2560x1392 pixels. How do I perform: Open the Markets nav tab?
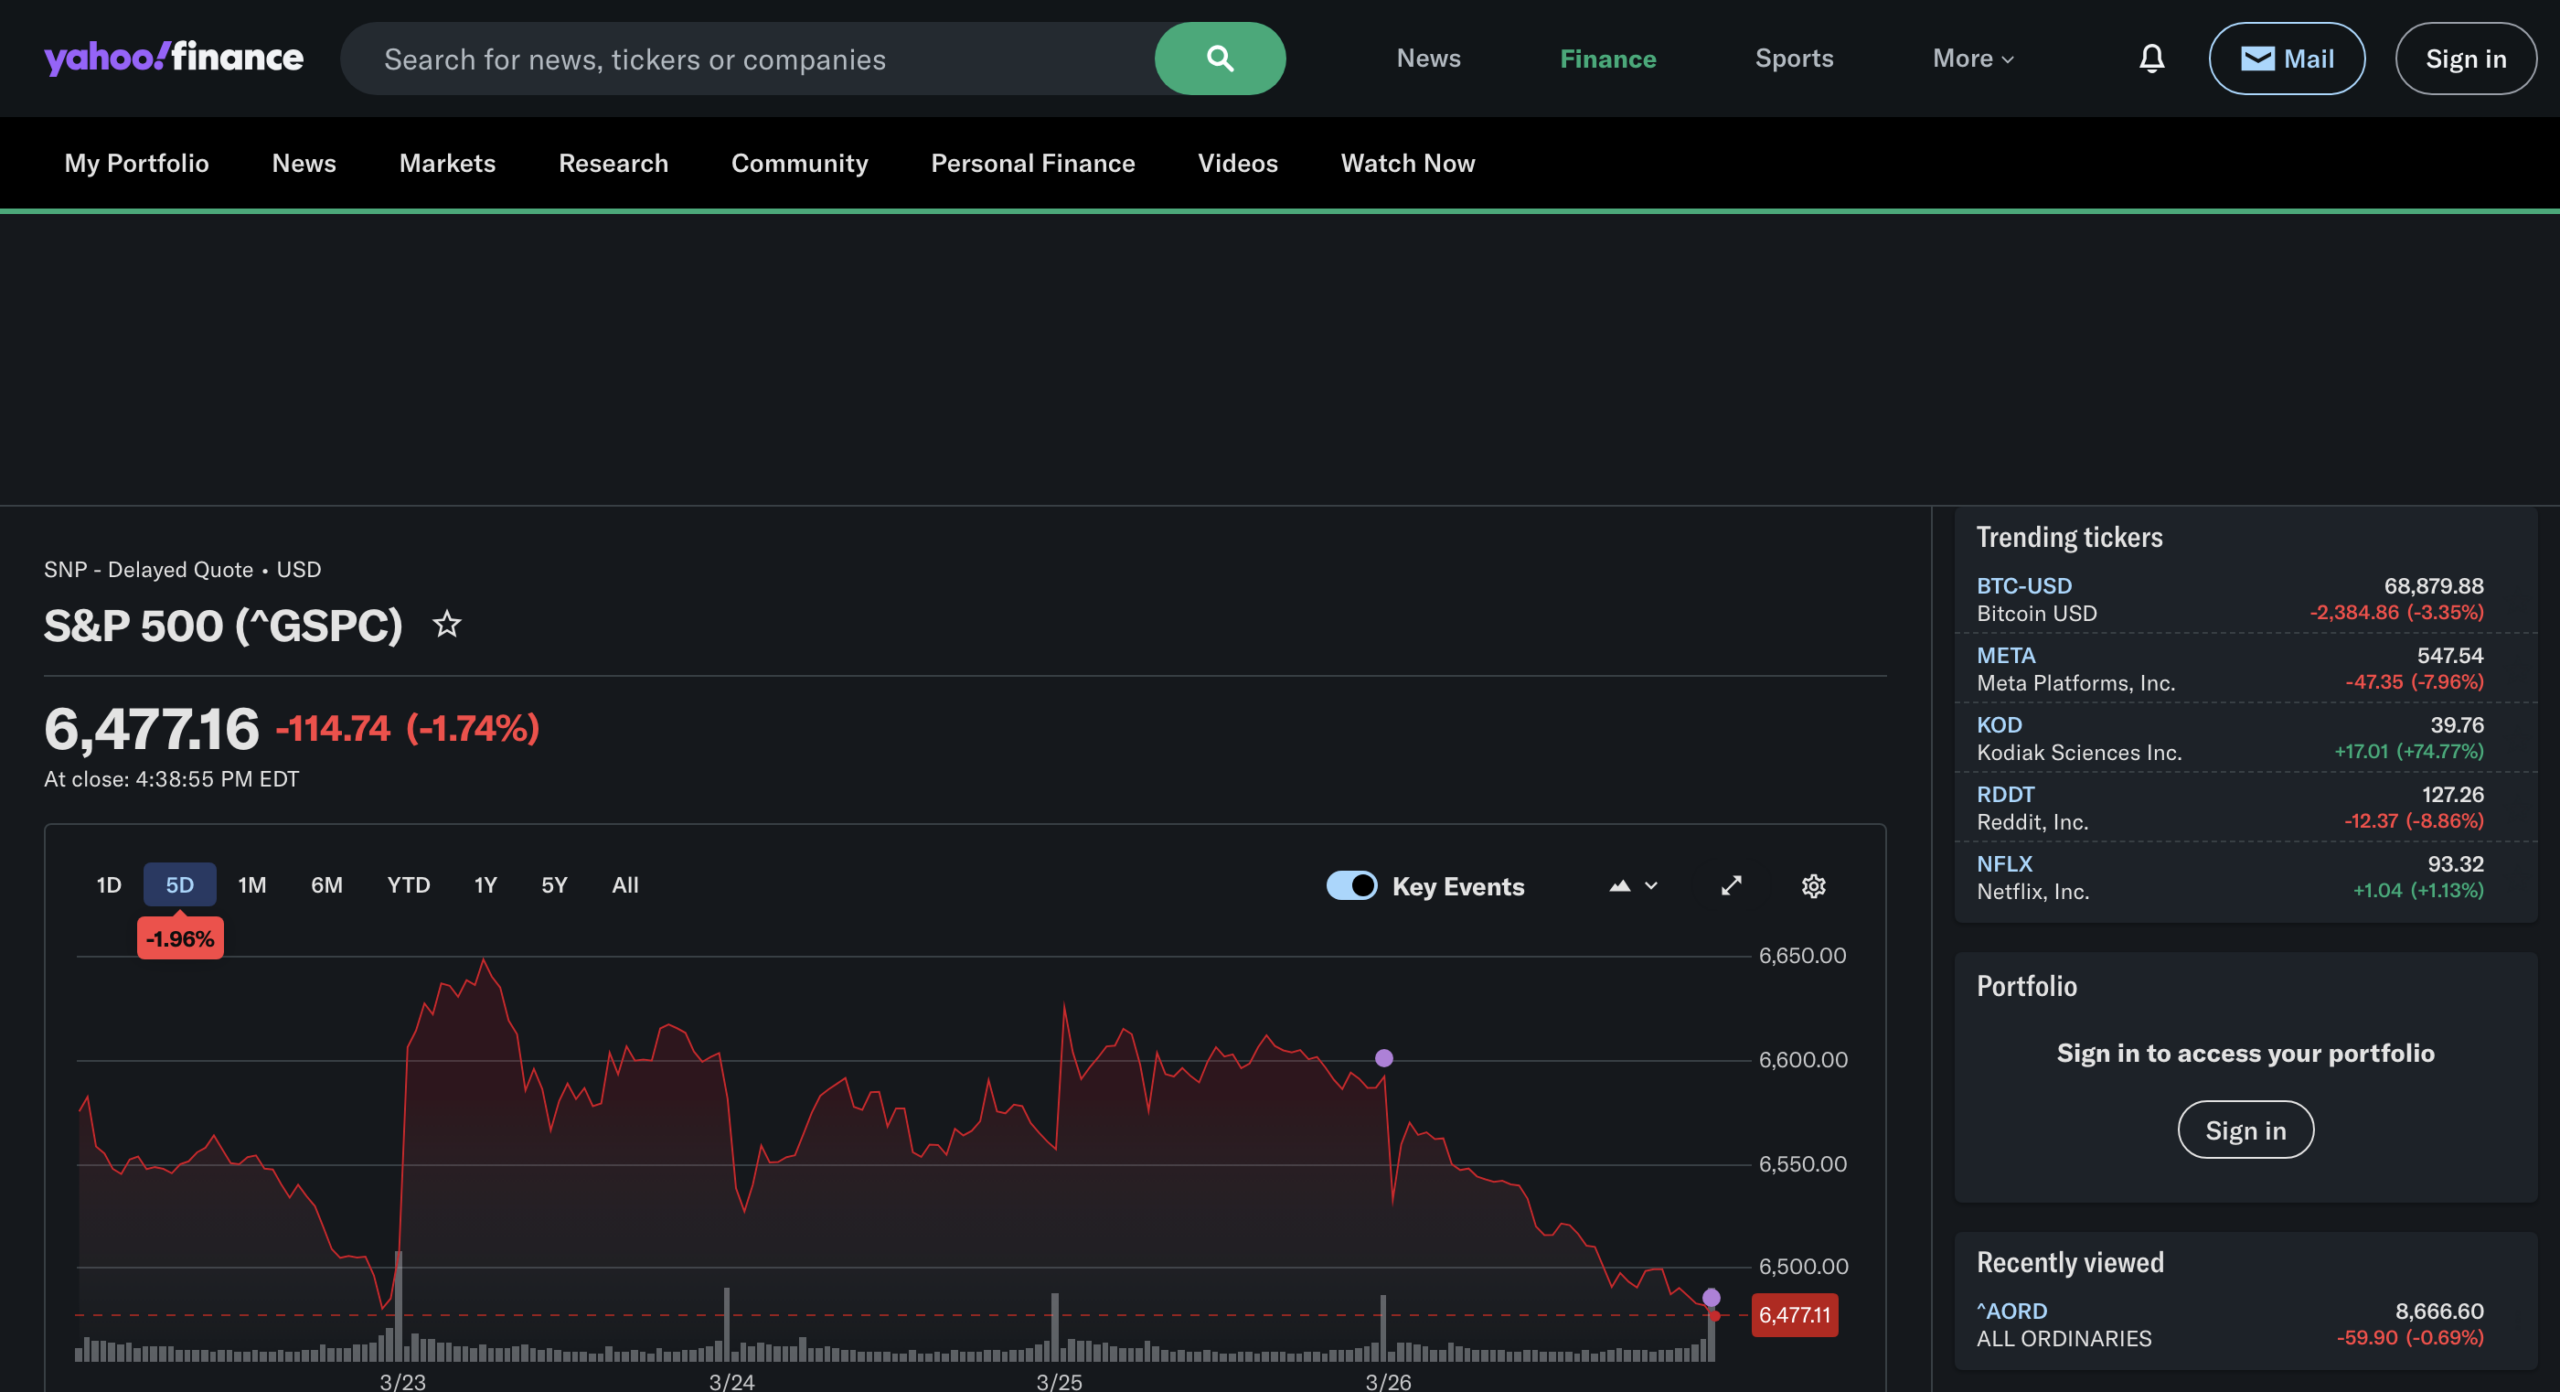tap(447, 163)
